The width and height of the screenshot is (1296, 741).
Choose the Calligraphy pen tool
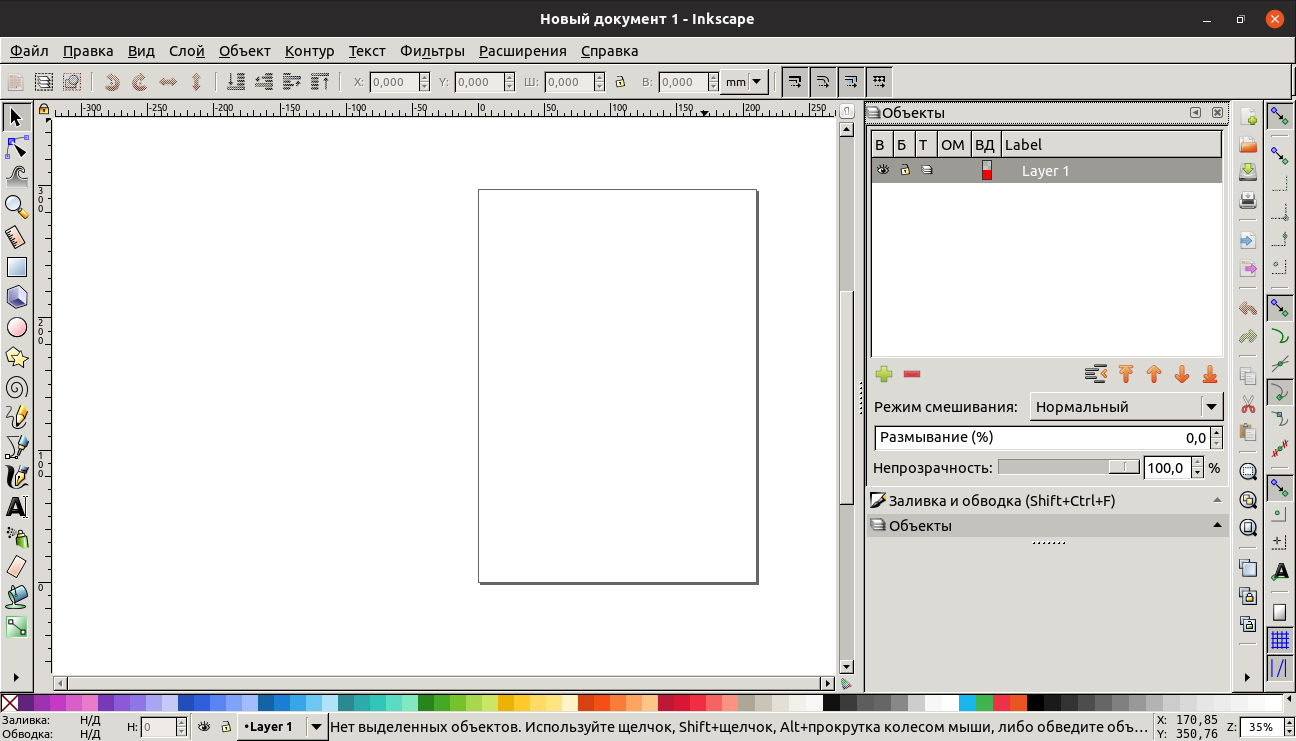tap(15, 477)
